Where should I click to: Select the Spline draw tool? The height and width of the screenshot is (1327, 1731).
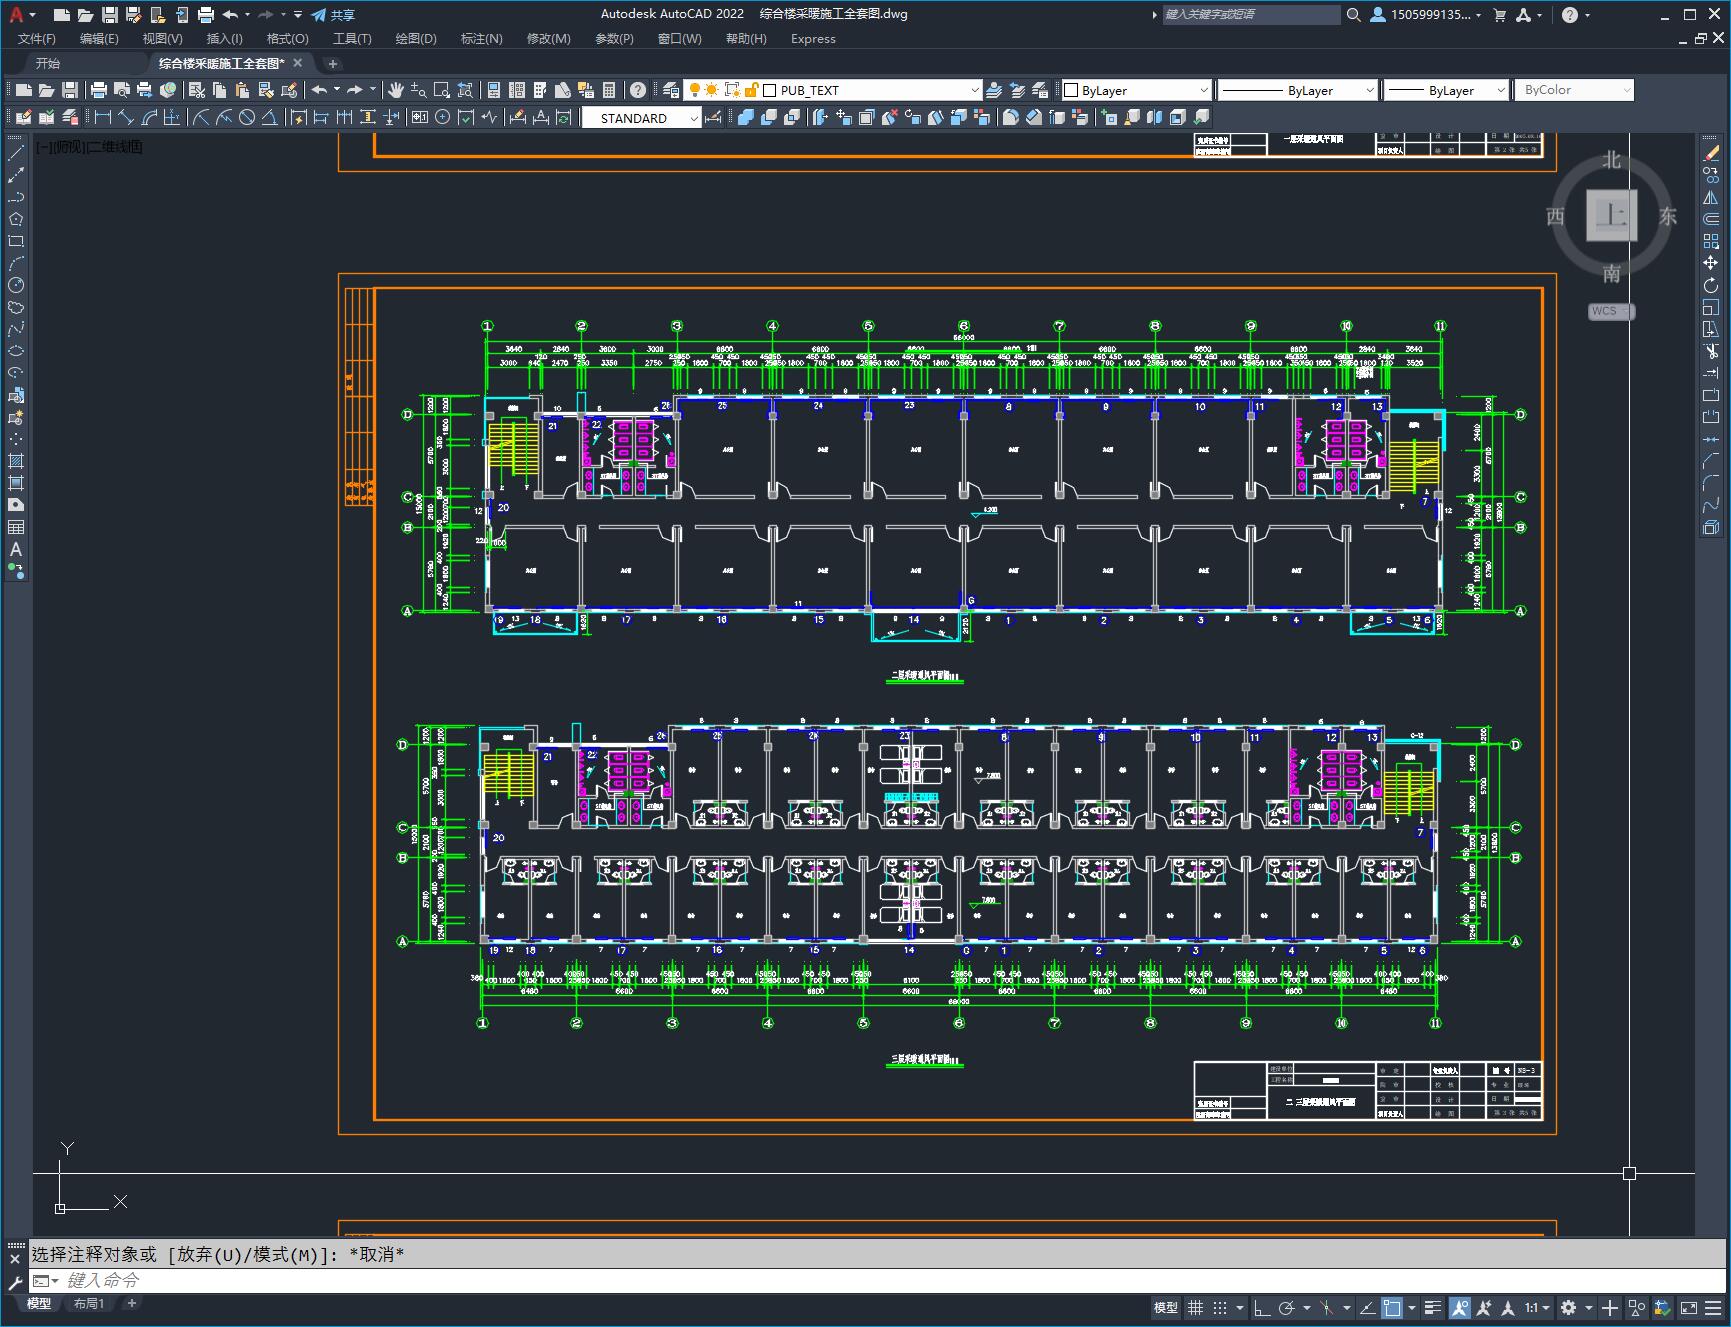[16, 329]
